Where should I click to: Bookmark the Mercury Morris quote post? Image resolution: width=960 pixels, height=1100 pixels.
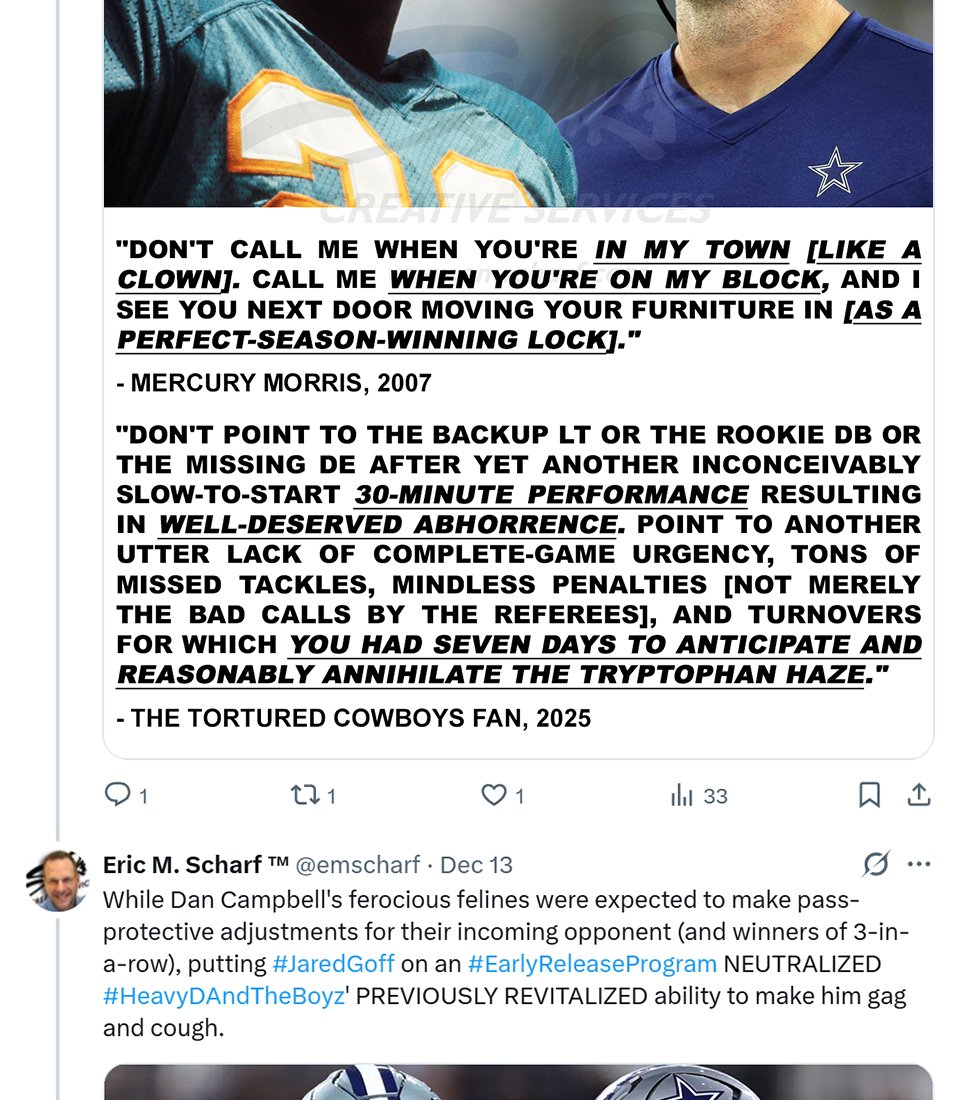[x=869, y=795]
